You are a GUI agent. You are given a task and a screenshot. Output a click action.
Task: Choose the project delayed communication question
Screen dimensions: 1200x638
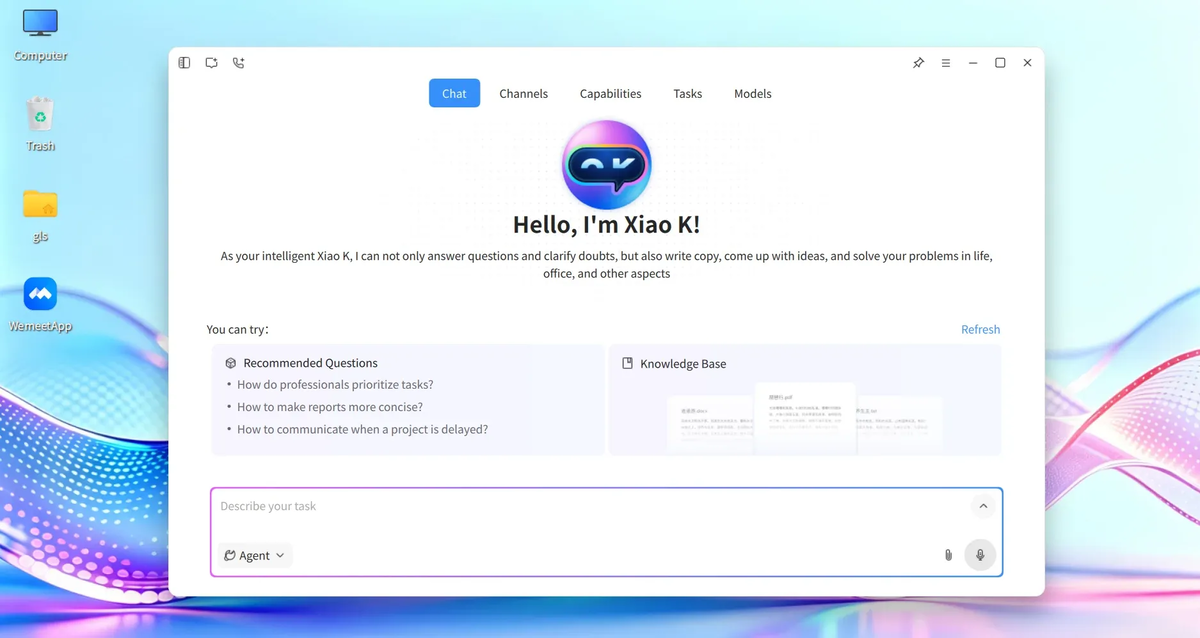click(362, 429)
